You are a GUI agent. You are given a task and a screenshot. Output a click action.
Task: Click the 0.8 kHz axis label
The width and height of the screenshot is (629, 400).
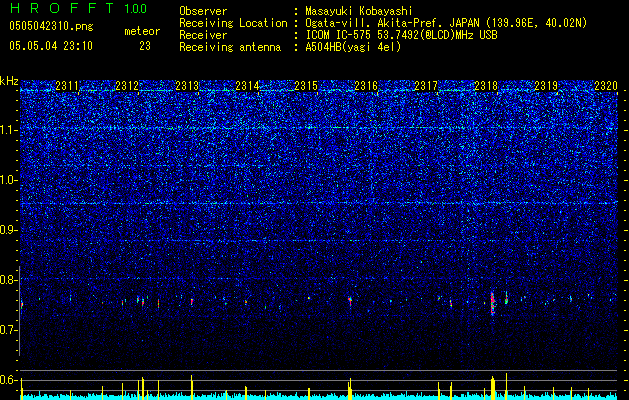pos(9,280)
